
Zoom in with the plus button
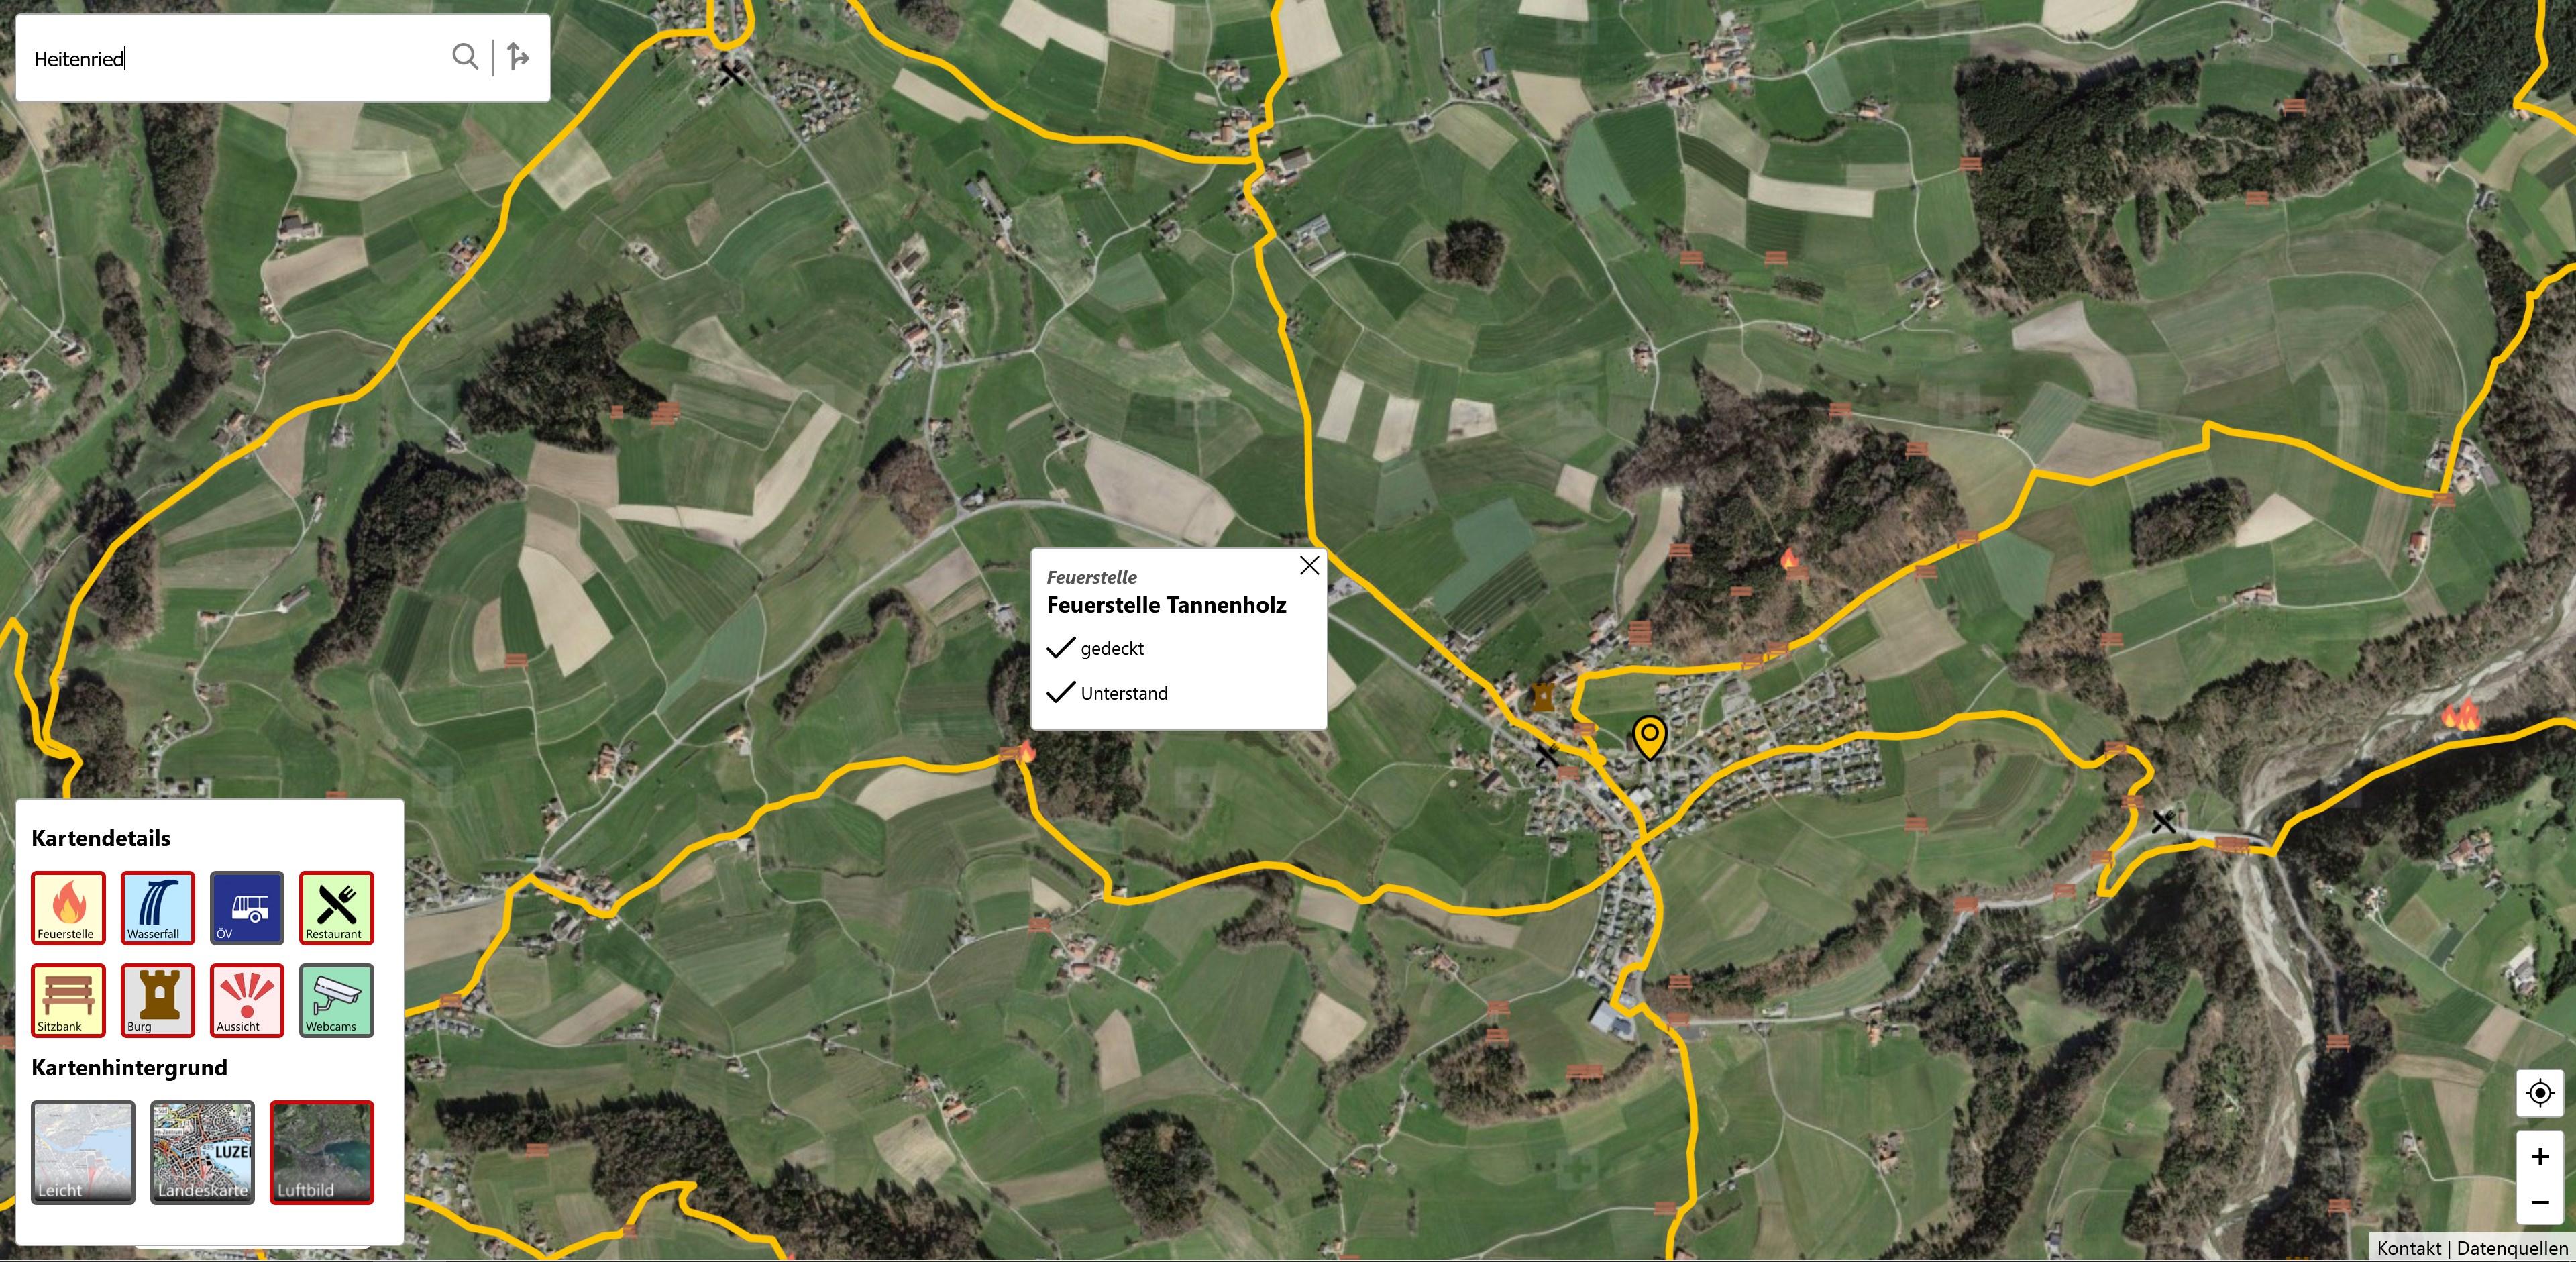(2540, 1157)
